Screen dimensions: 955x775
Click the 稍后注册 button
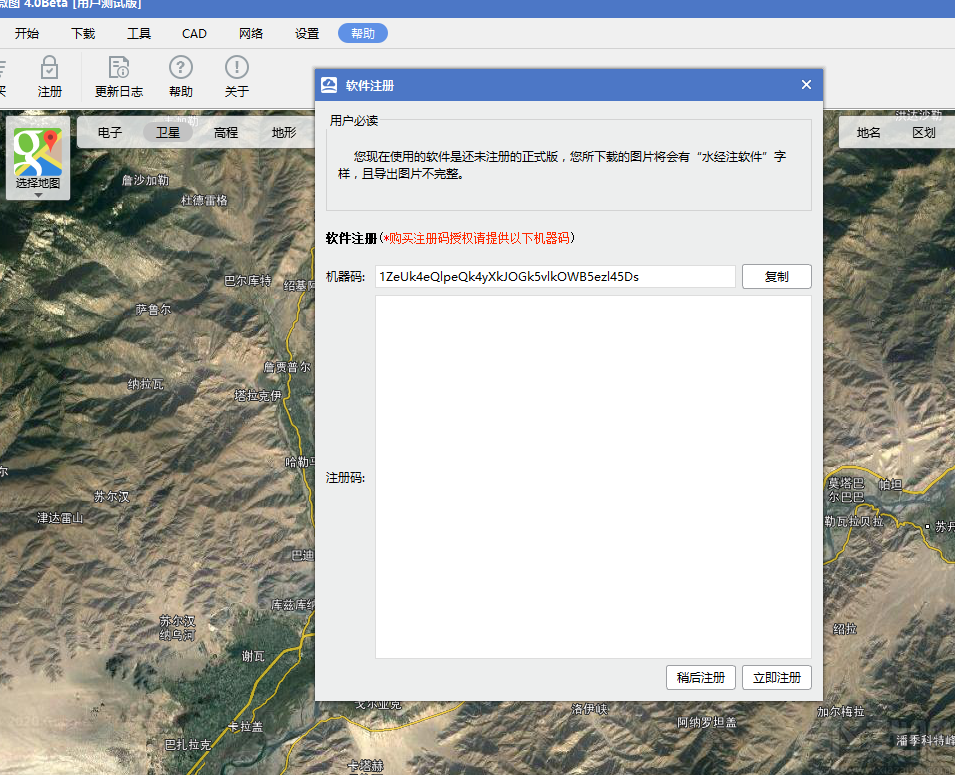701,678
